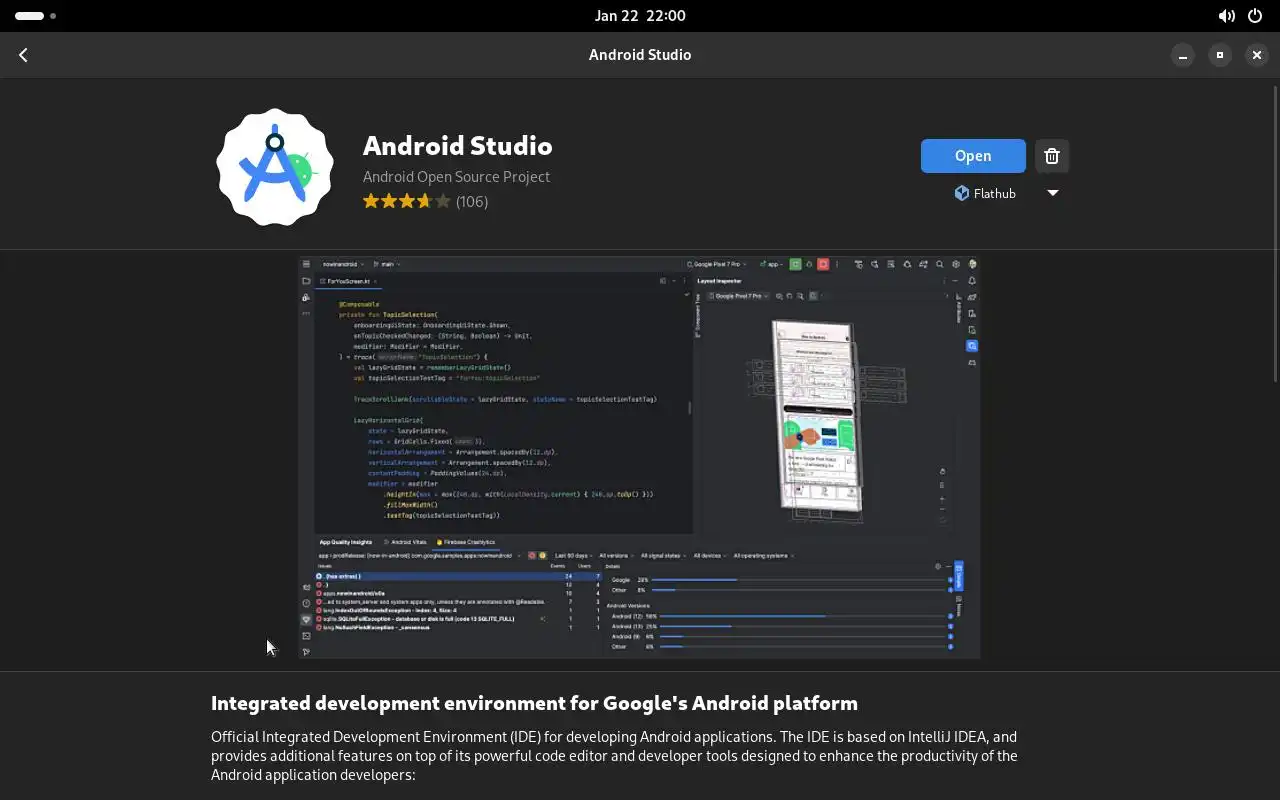Click the developer name Android Open Source Project
Viewport: 1280px width, 800px height.
(x=456, y=176)
